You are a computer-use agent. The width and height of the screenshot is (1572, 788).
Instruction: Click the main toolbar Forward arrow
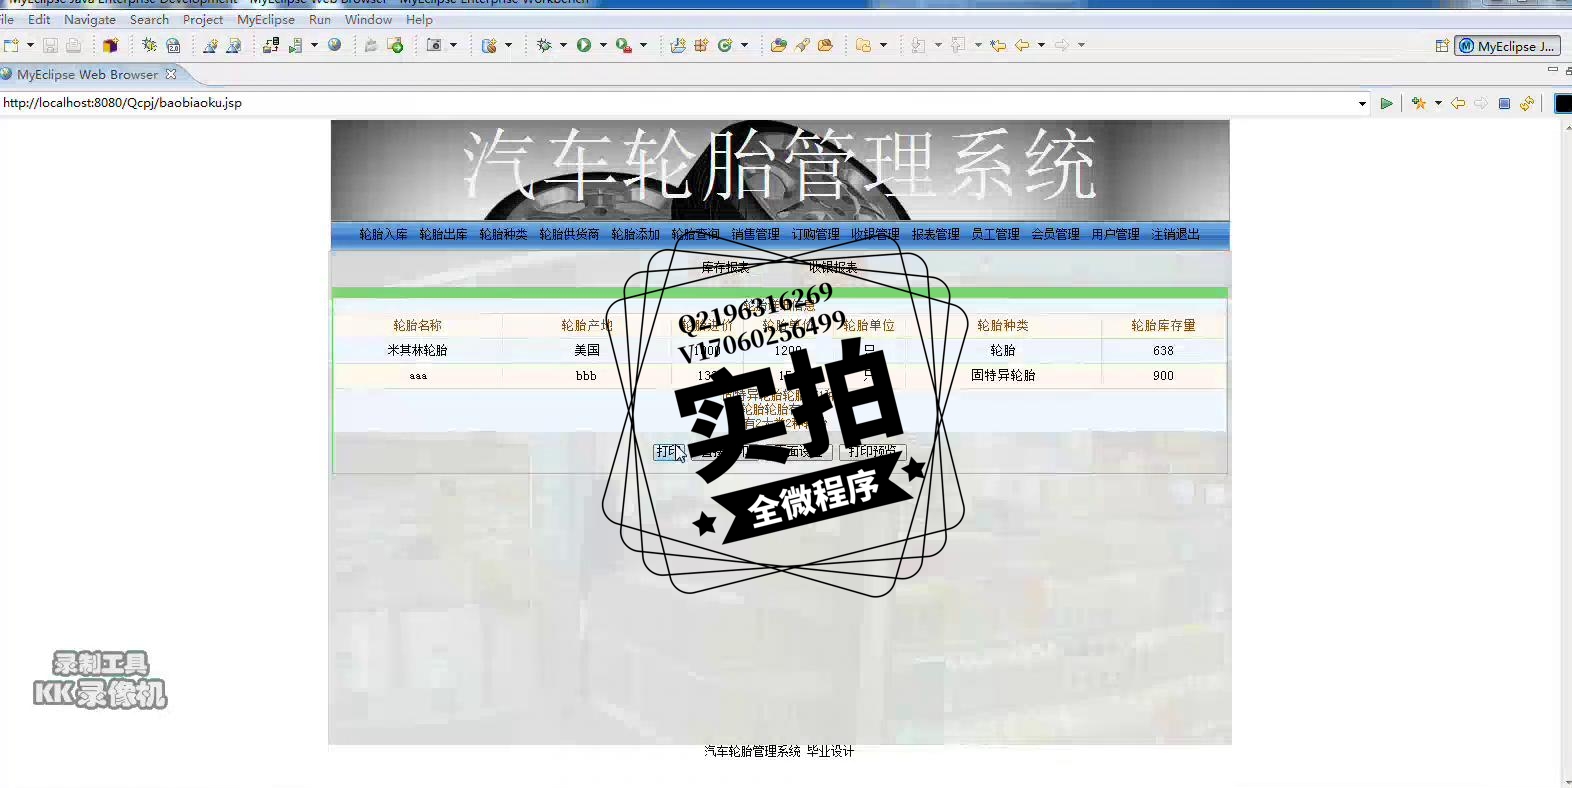(x=1062, y=45)
